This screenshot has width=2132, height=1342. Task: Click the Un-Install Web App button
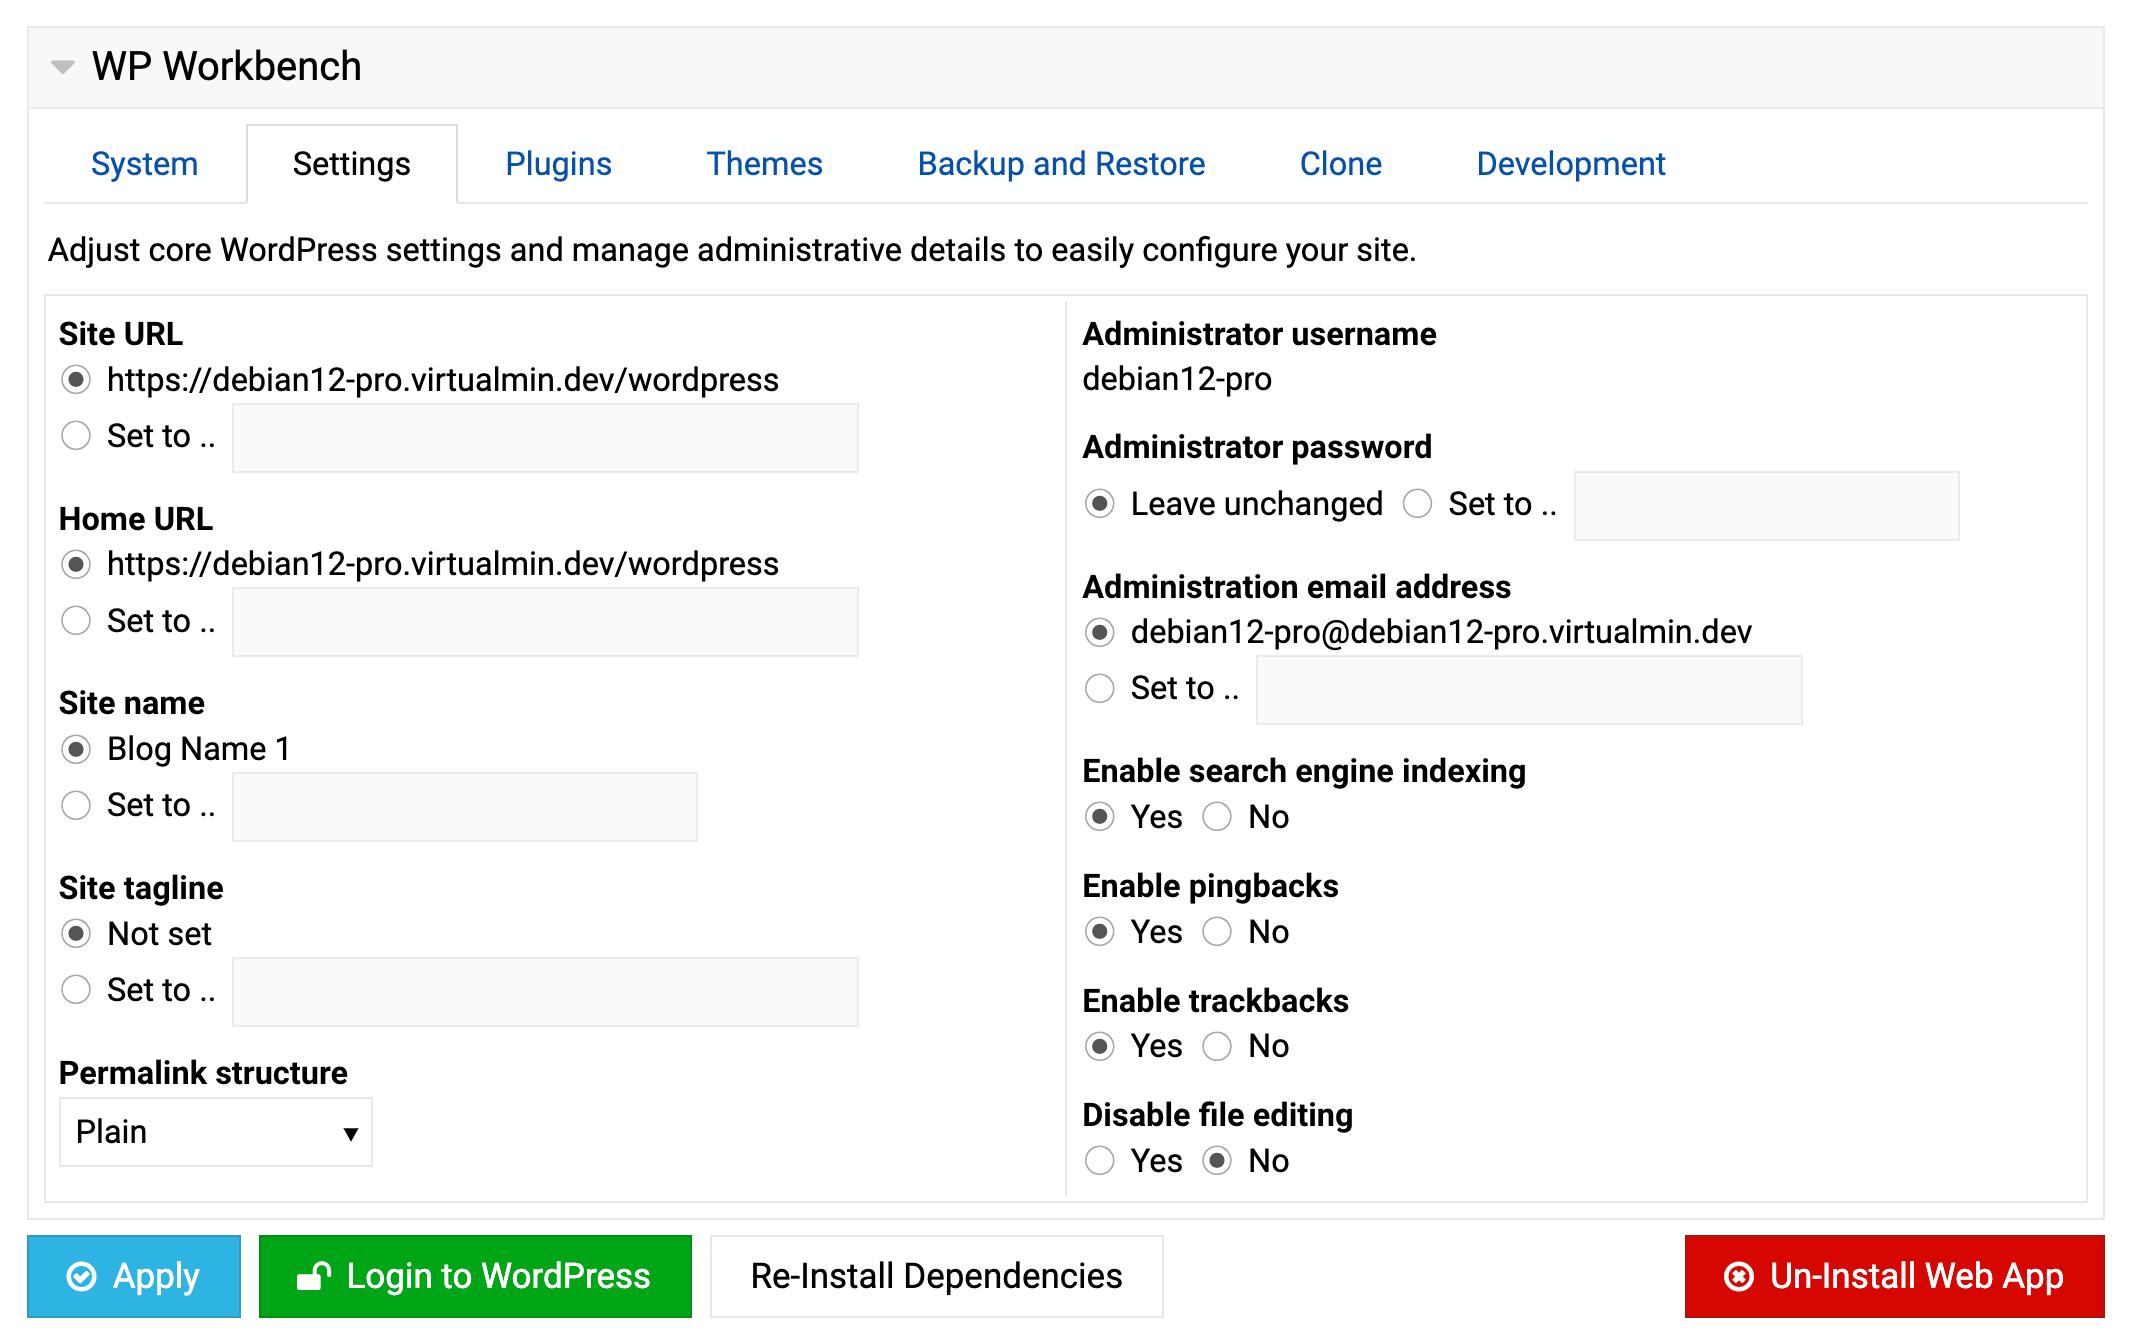click(1894, 1277)
